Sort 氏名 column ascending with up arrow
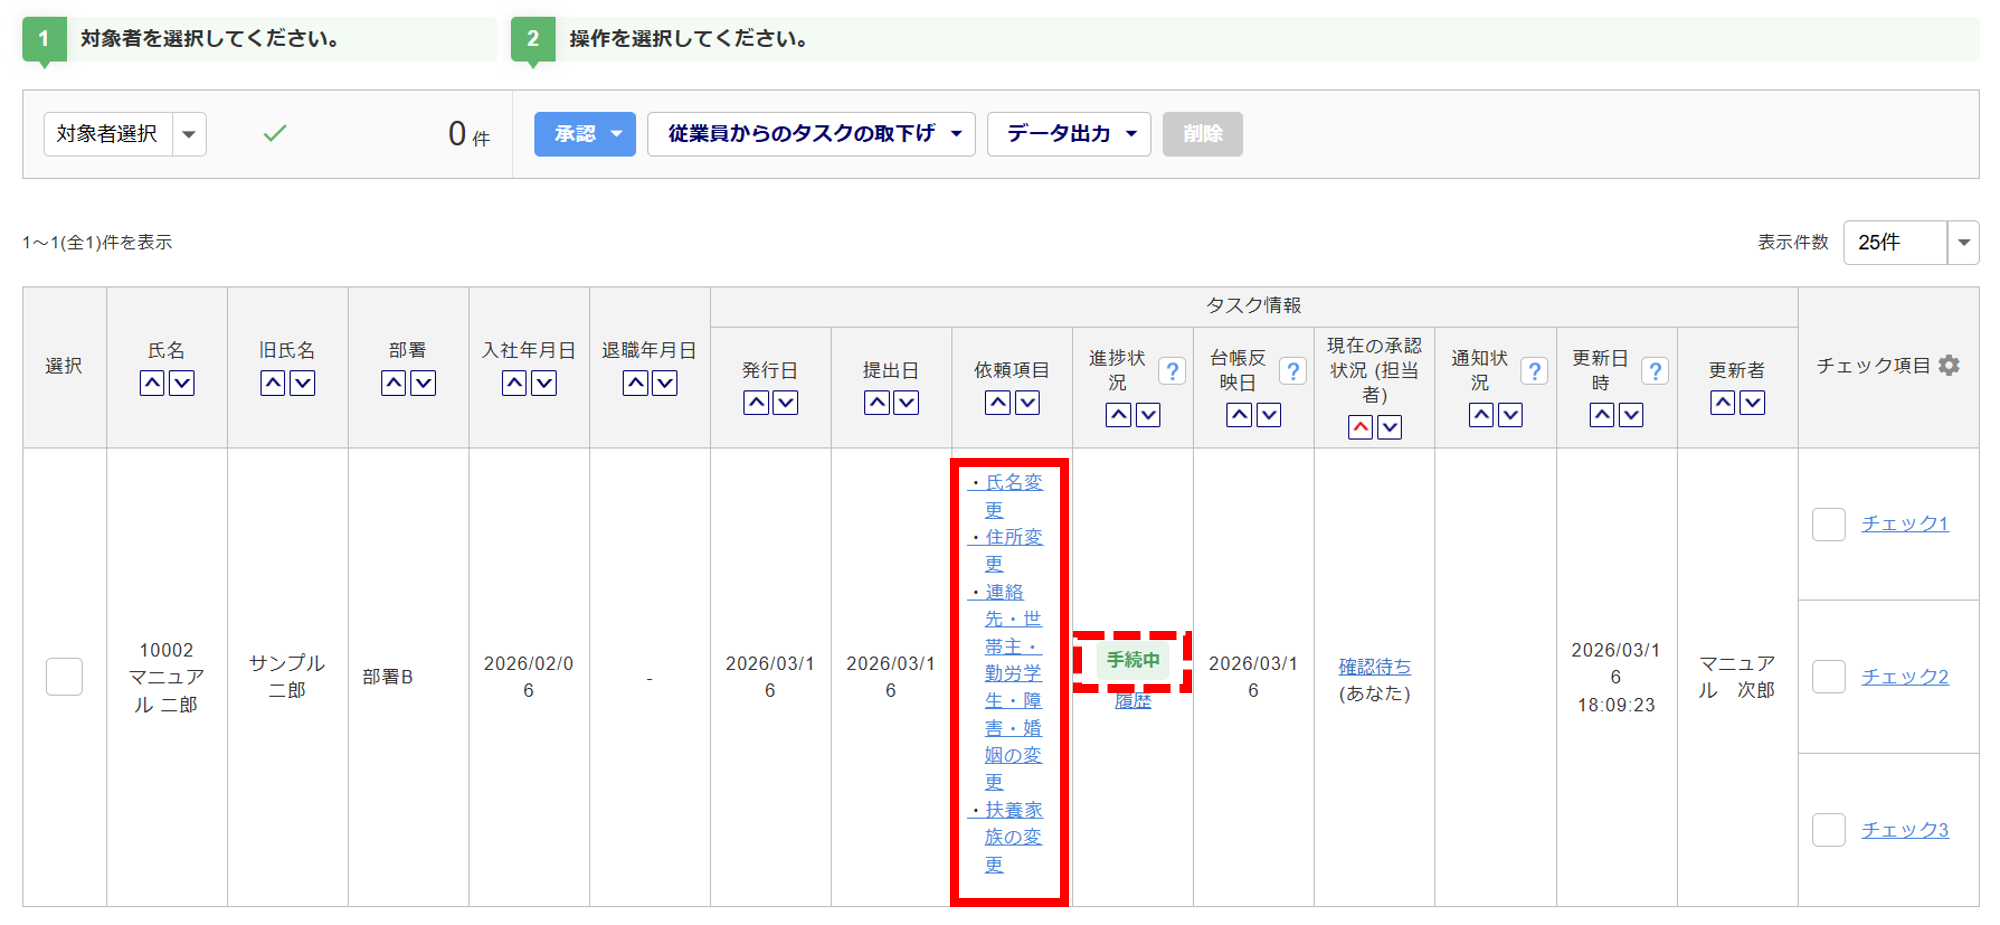Viewport: 2000px width, 925px height. 152,383
